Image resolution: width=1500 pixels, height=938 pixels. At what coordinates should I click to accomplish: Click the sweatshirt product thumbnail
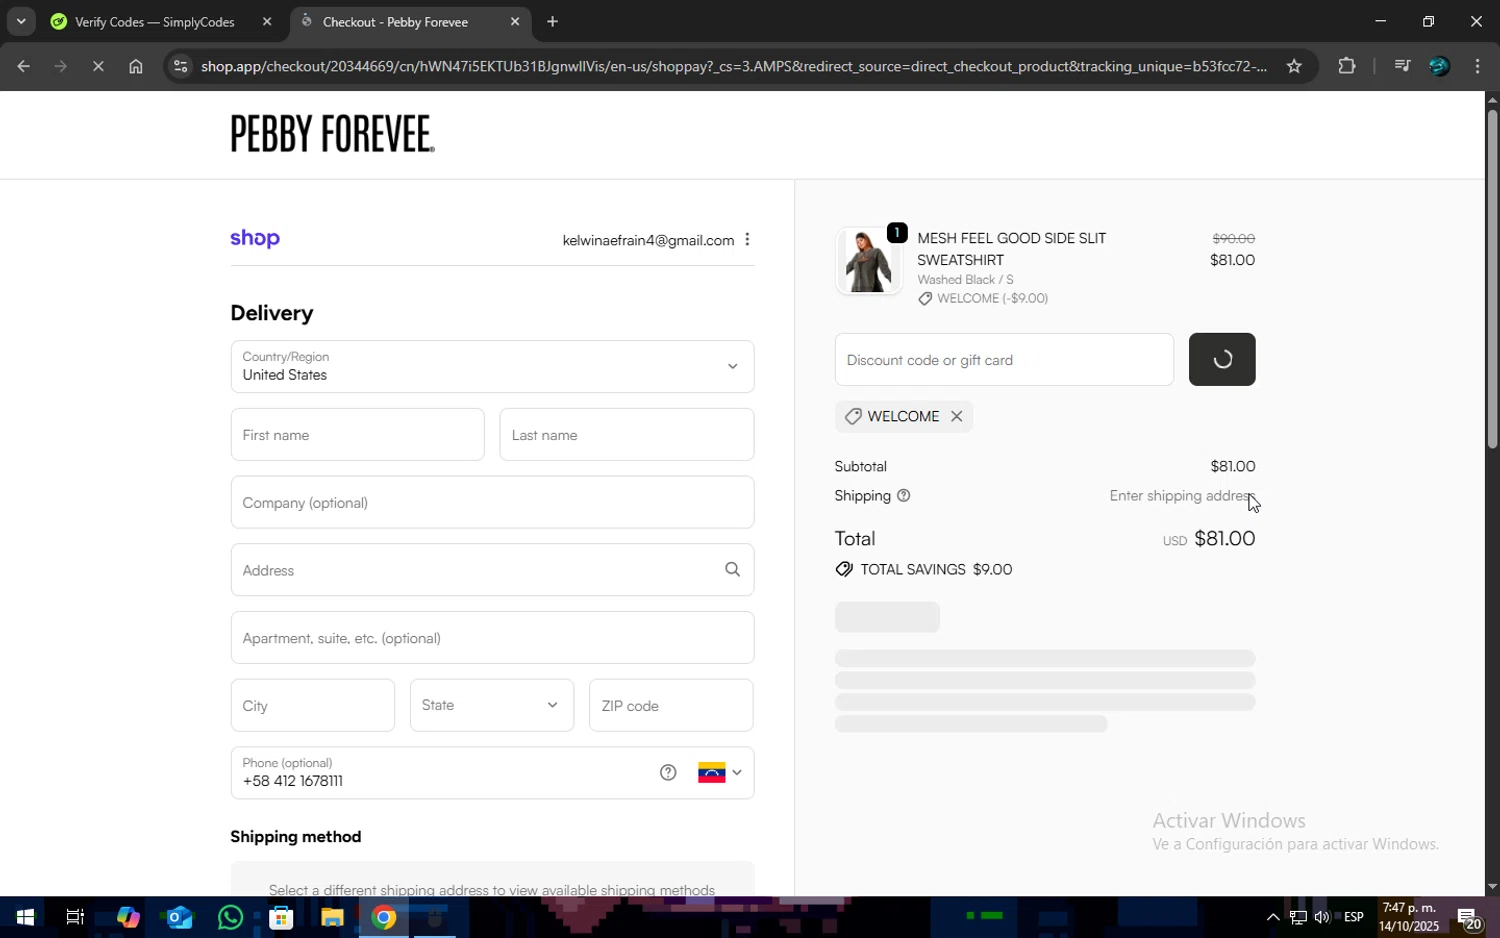coord(868,261)
